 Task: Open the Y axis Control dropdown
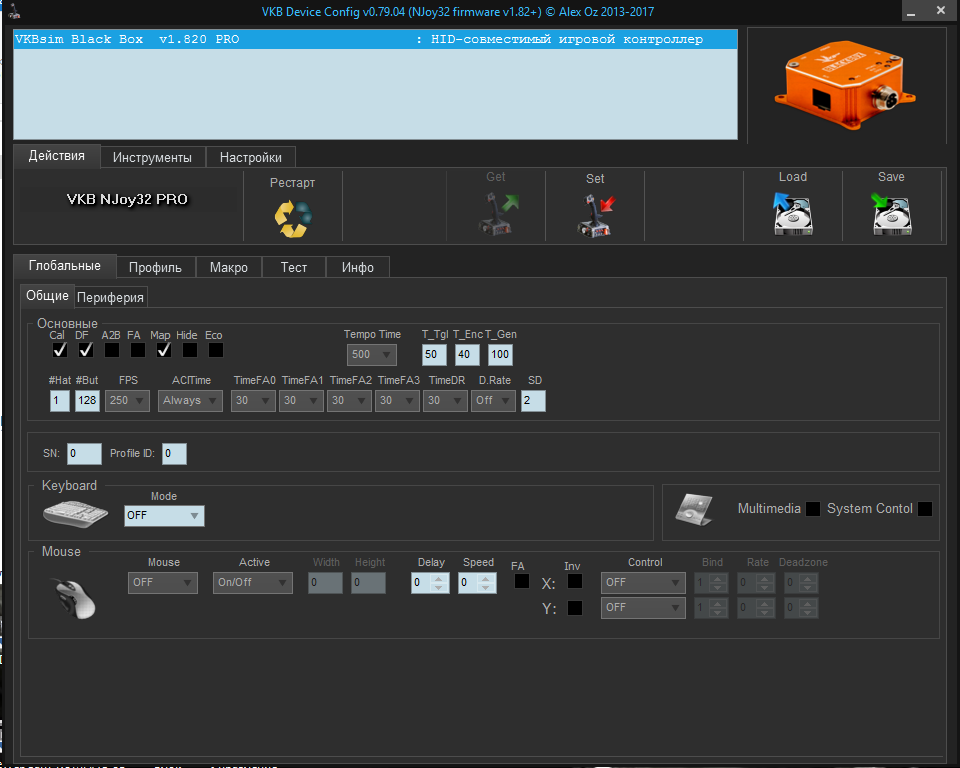click(x=643, y=608)
